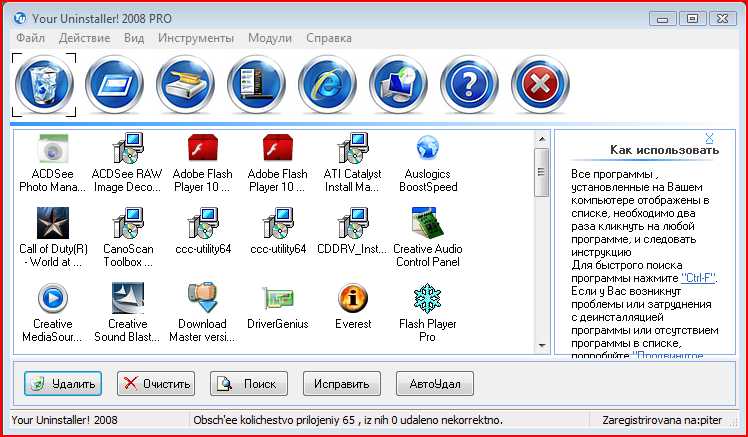
Task: Click the red X exit toolbar icon
Action: click(540, 84)
